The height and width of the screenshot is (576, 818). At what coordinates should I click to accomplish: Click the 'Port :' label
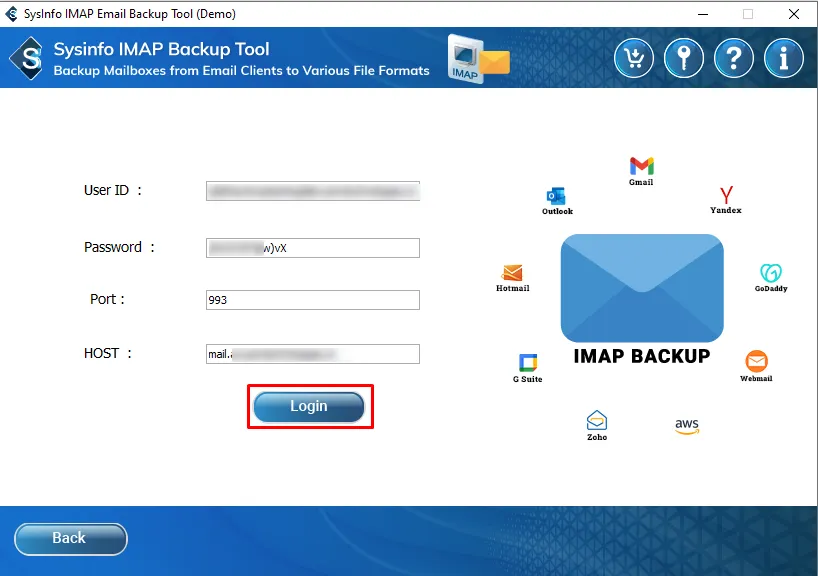tap(107, 299)
